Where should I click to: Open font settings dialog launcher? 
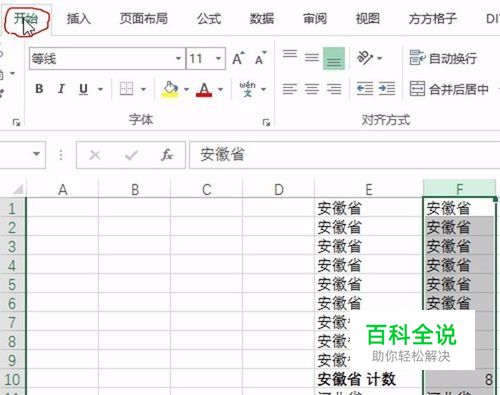pos(266,123)
